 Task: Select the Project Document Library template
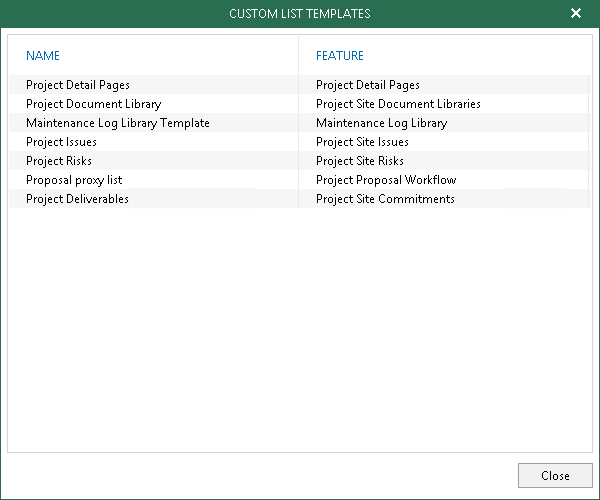click(93, 104)
